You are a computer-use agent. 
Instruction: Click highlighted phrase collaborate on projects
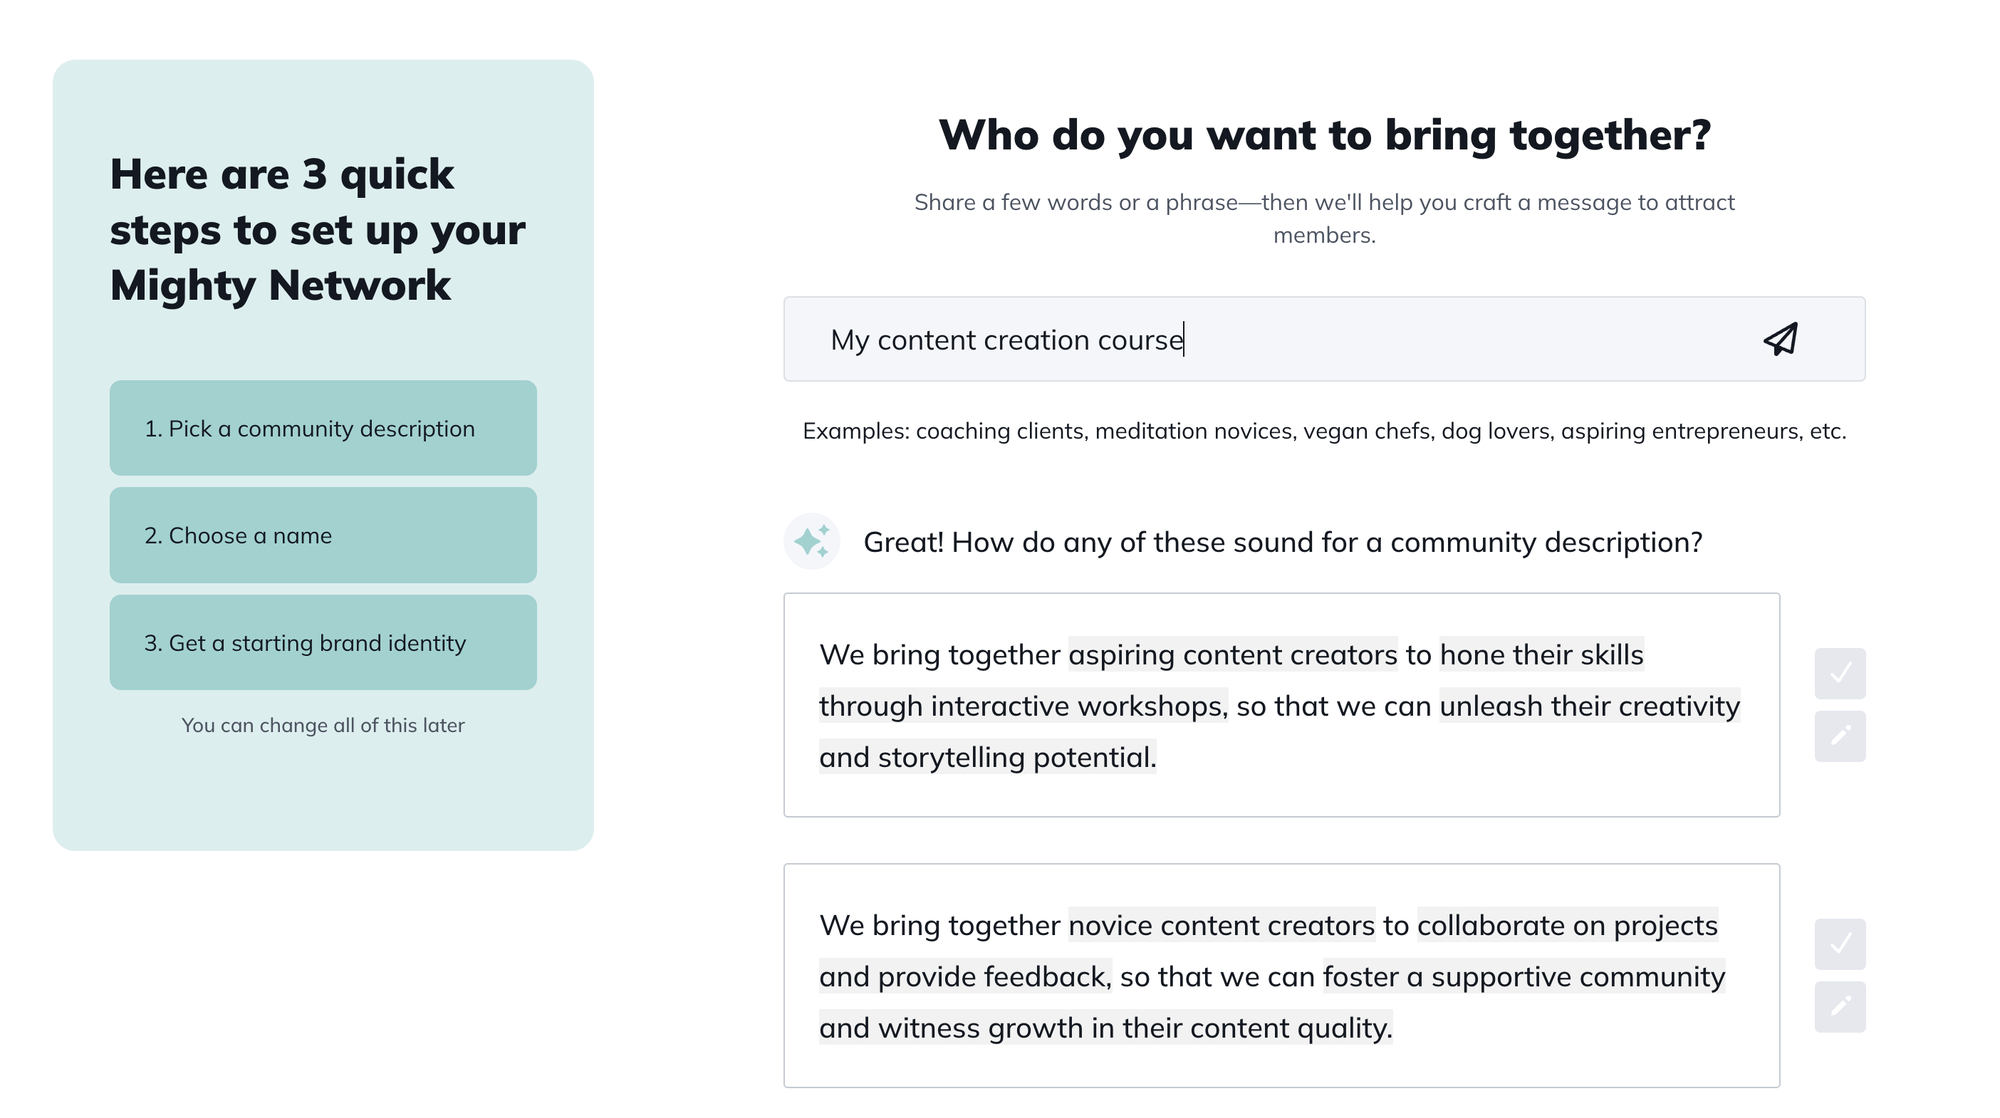click(x=1567, y=926)
